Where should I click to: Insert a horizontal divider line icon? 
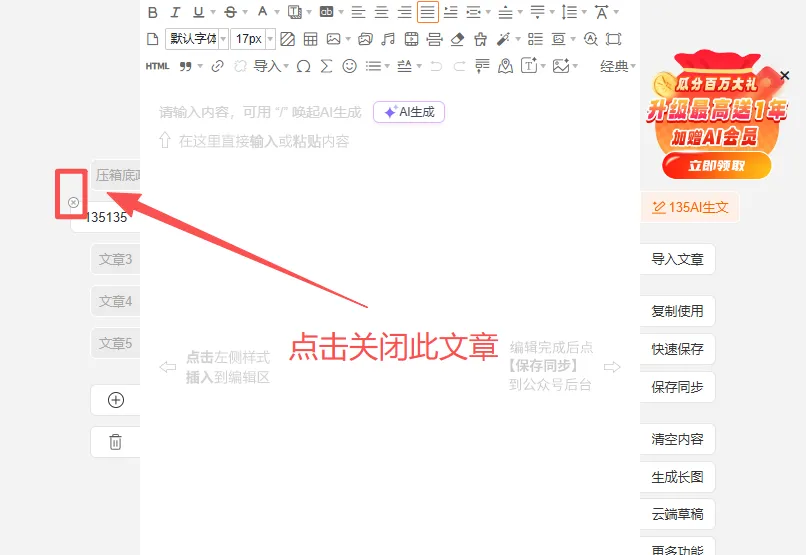coord(434,39)
